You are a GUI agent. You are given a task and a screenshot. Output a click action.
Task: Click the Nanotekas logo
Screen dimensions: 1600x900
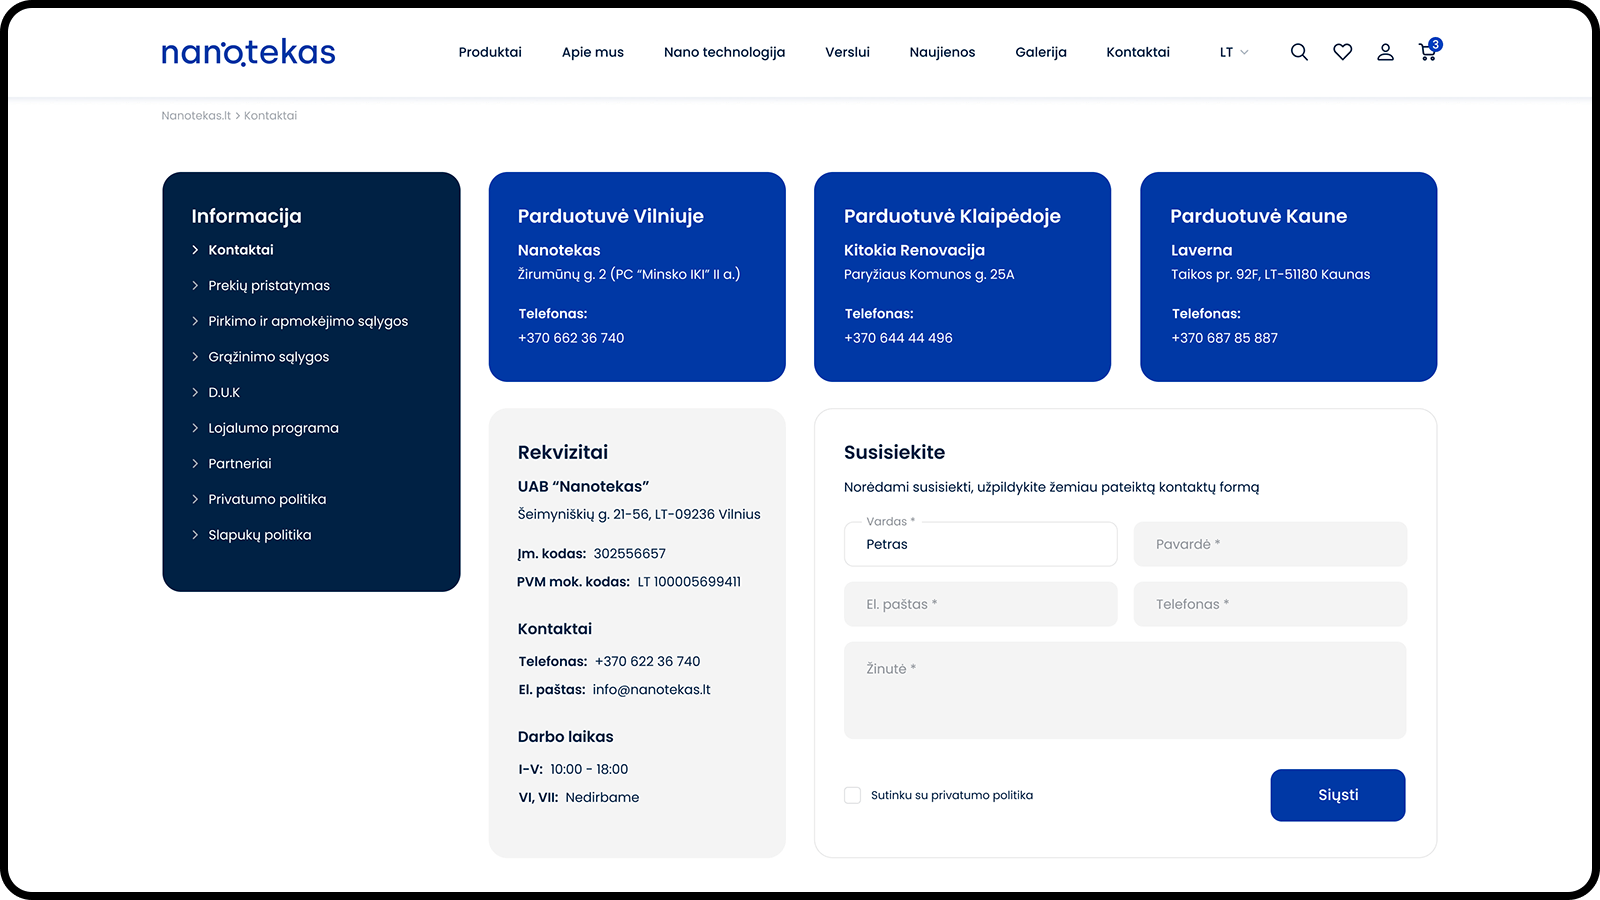248,52
